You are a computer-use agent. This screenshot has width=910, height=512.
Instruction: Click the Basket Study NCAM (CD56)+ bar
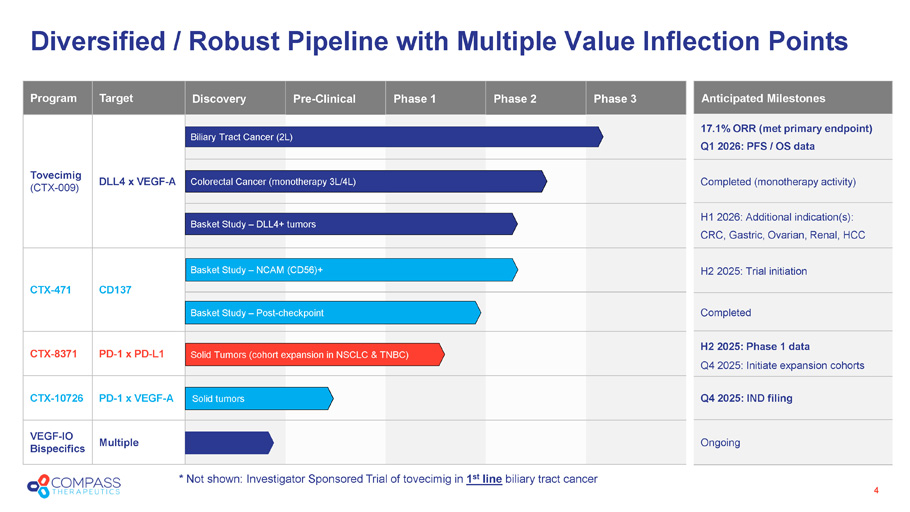pyautogui.click(x=350, y=270)
